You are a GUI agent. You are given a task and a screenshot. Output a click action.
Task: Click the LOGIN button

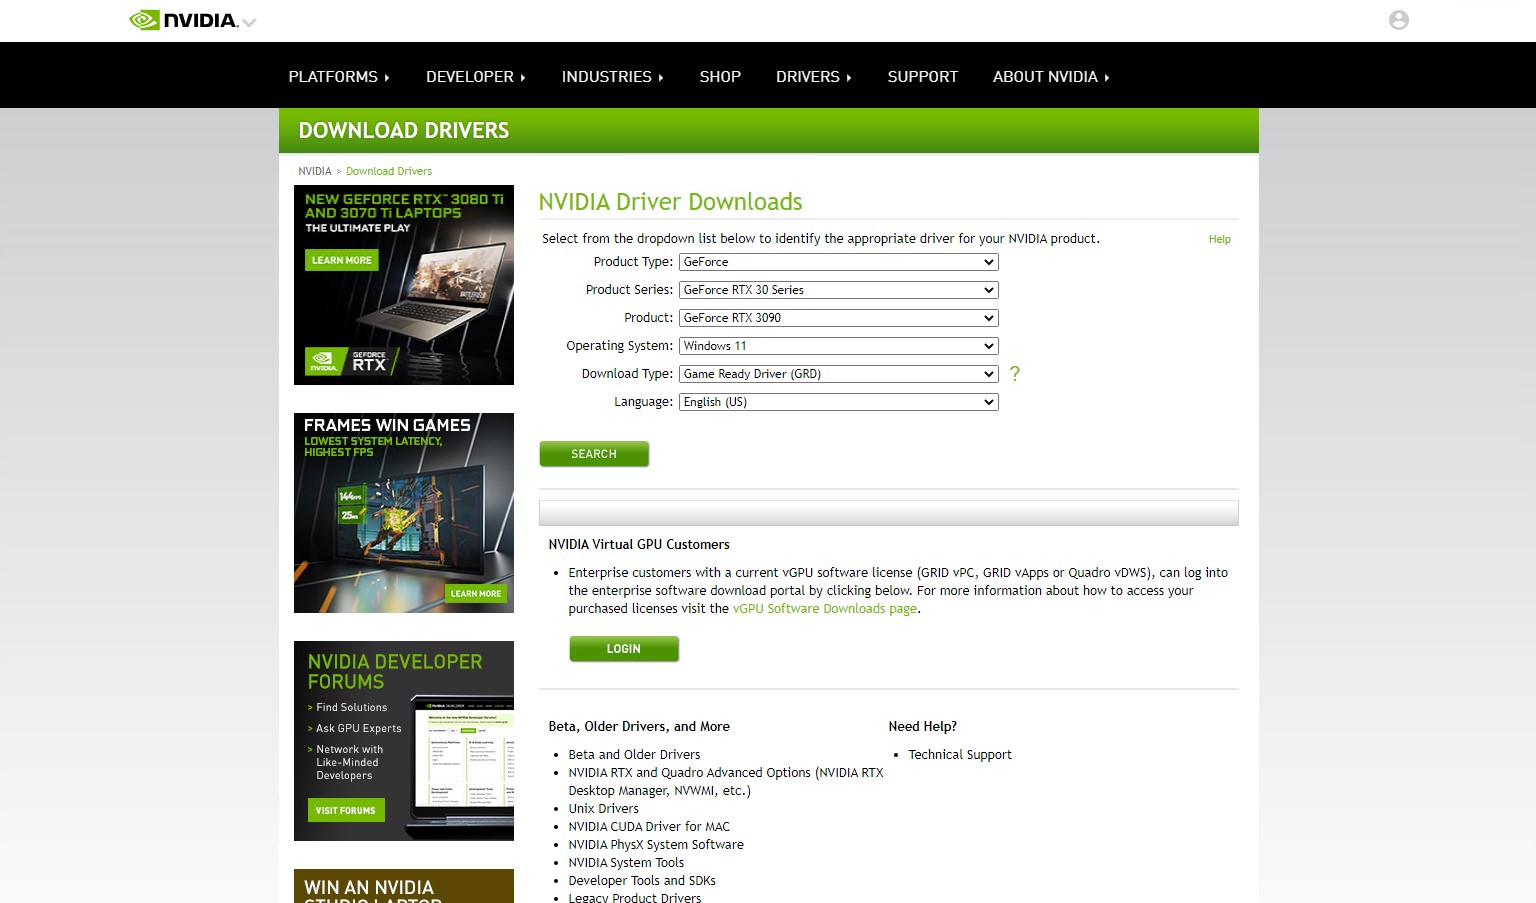pyautogui.click(x=624, y=649)
